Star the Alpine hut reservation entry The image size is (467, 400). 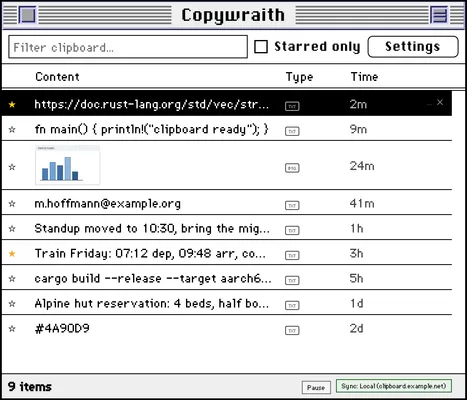12,304
